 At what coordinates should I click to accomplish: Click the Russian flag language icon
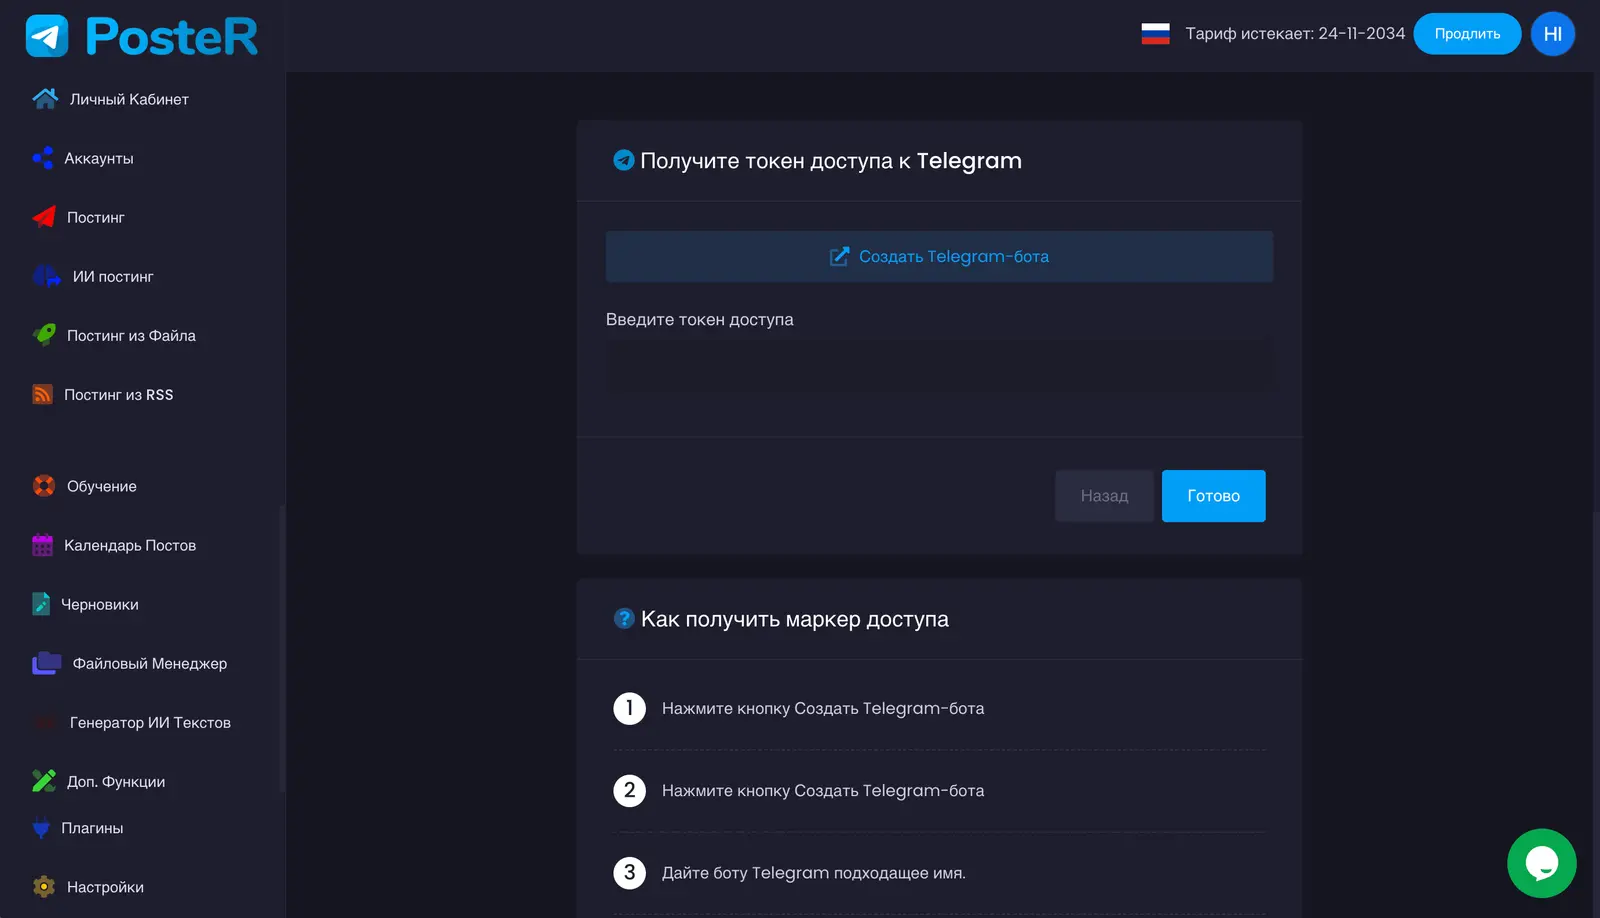[1156, 34]
